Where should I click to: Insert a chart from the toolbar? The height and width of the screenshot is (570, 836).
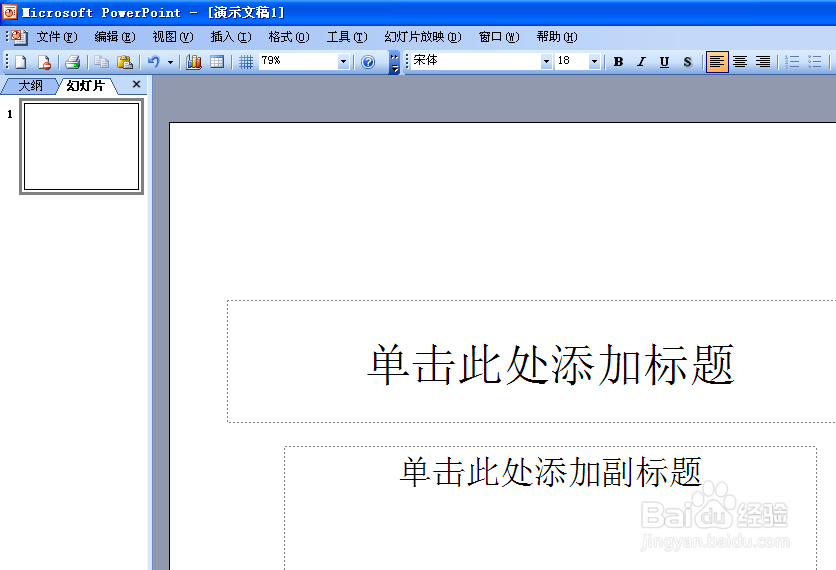[x=194, y=62]
